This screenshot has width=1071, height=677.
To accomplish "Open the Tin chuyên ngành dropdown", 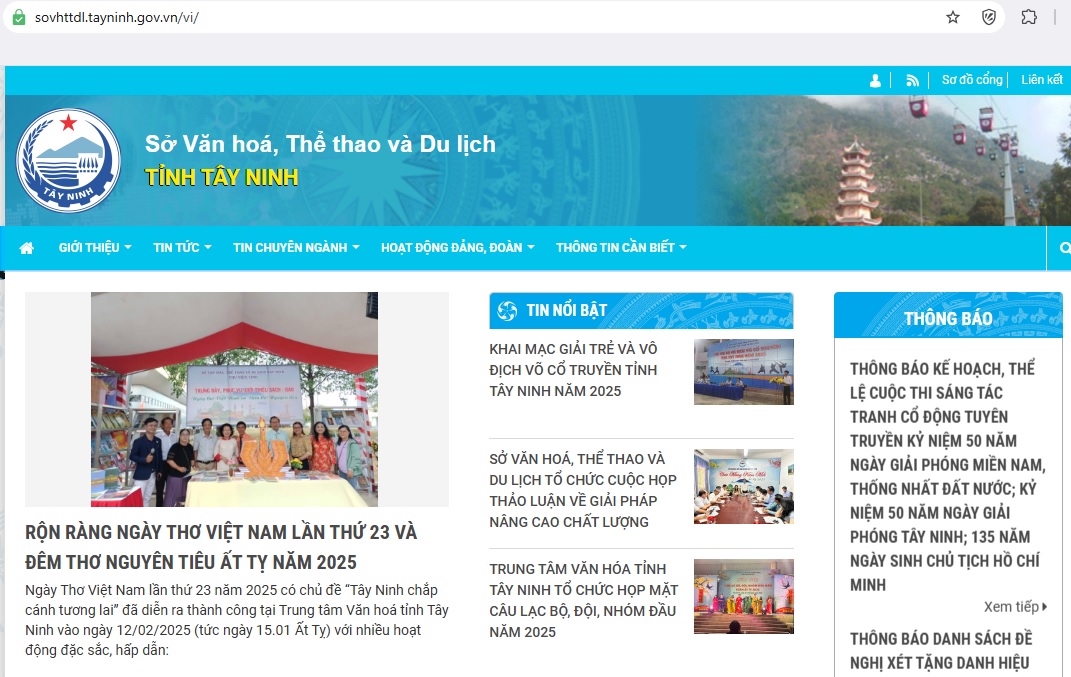I will (296, 248).
